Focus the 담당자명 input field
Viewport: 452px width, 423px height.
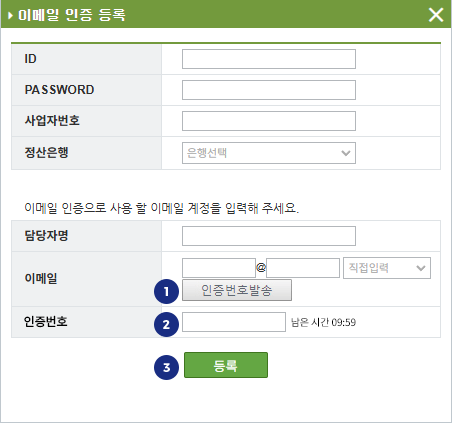click(269, 236)
